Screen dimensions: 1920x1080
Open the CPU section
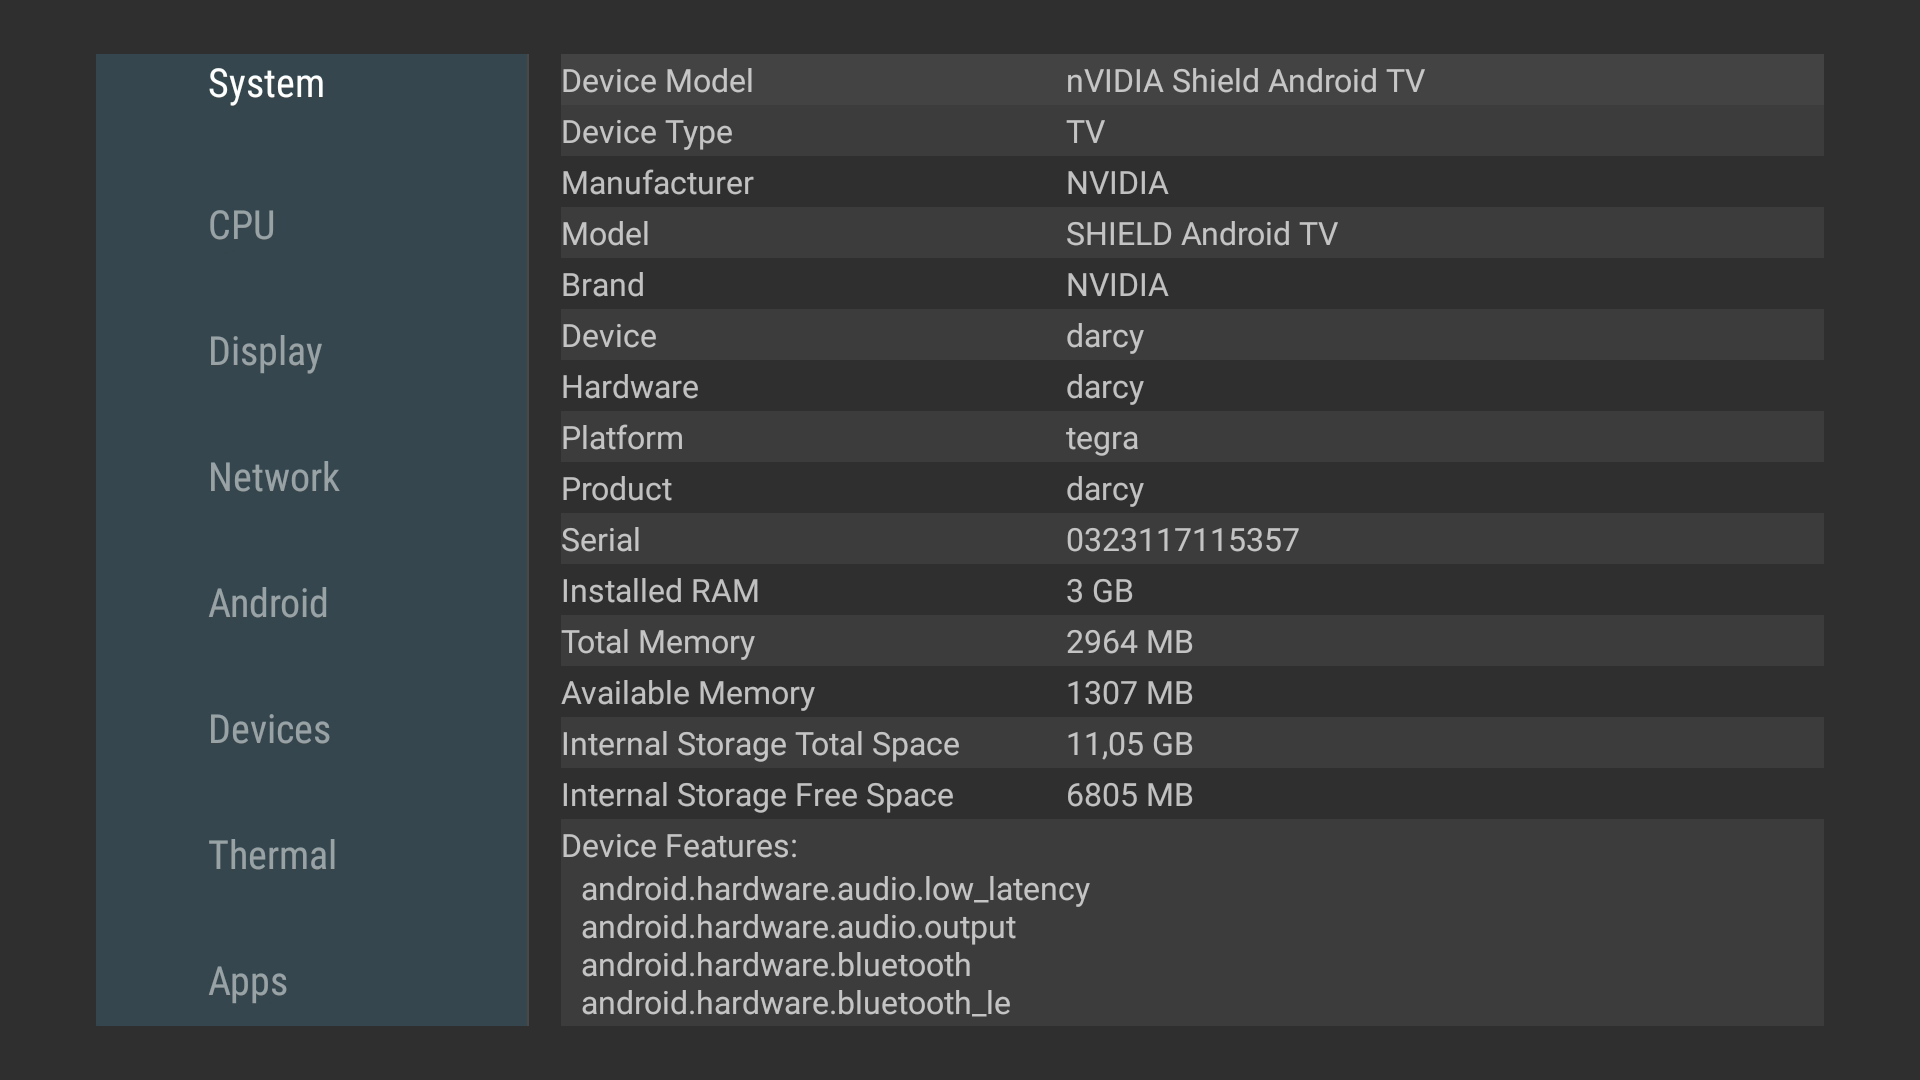coord(241,226)
